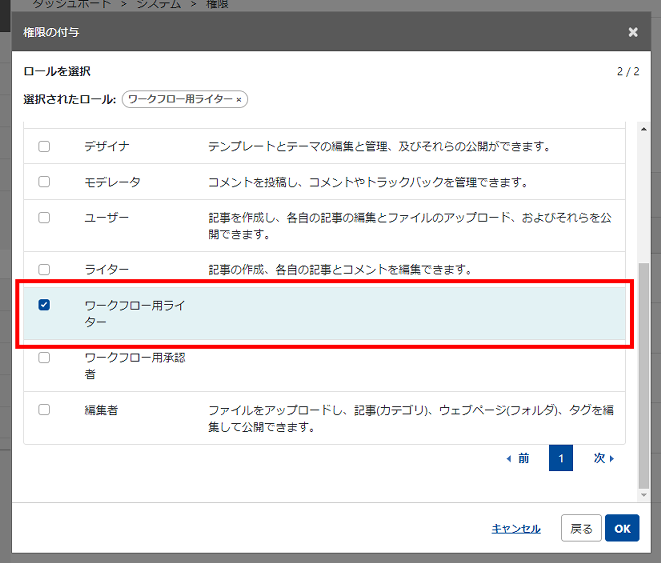Image resolution: width=661 pixels, height=563 pixels.
Task: Check the デザイナ role checkbox
Action: (x=44, y=147)
